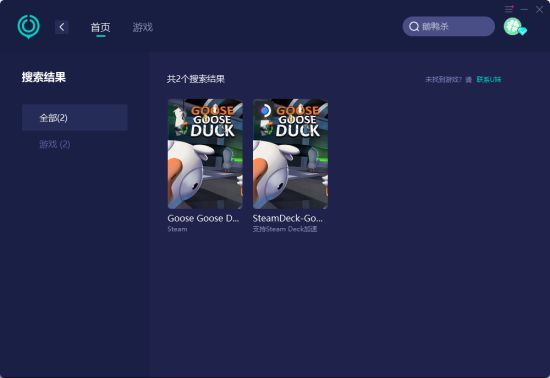This screenshot has height=378, width=550.
Task: Click the SteamDeck-Go... title text
Action: click(288, 218)
